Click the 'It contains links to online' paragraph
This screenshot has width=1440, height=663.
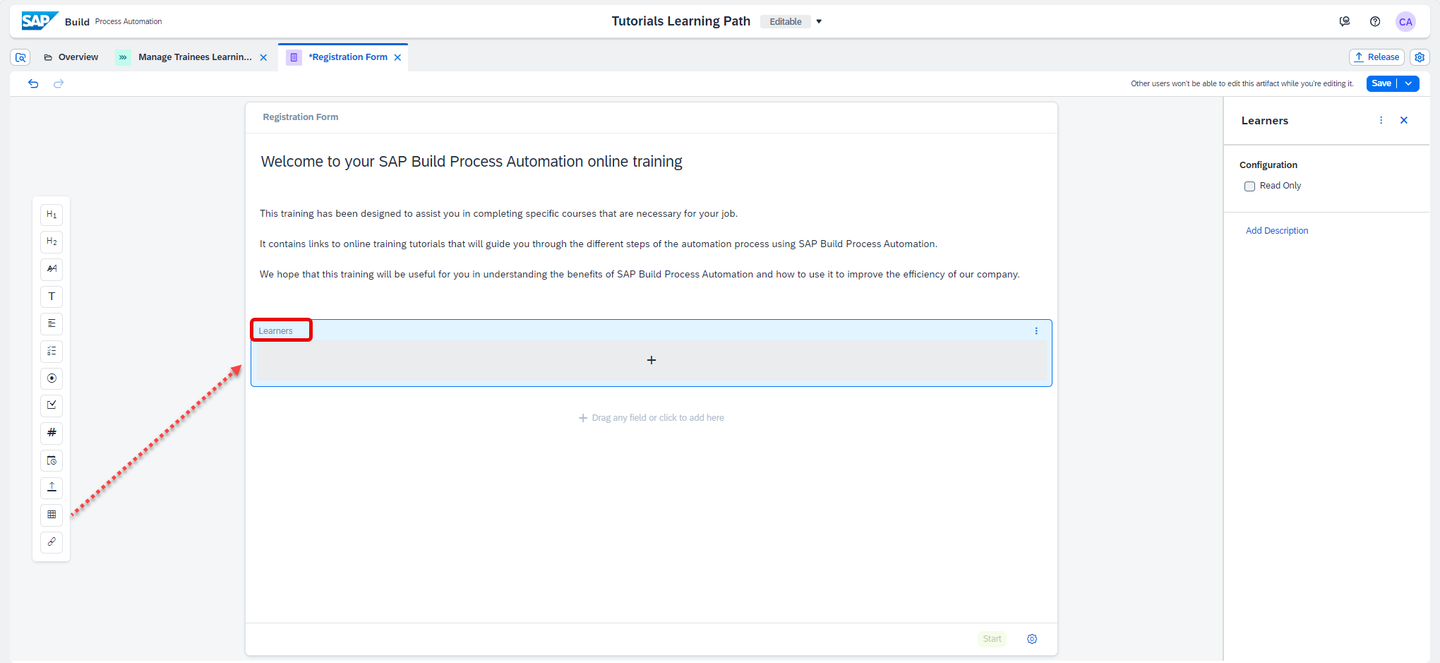[x=598, y=244]
